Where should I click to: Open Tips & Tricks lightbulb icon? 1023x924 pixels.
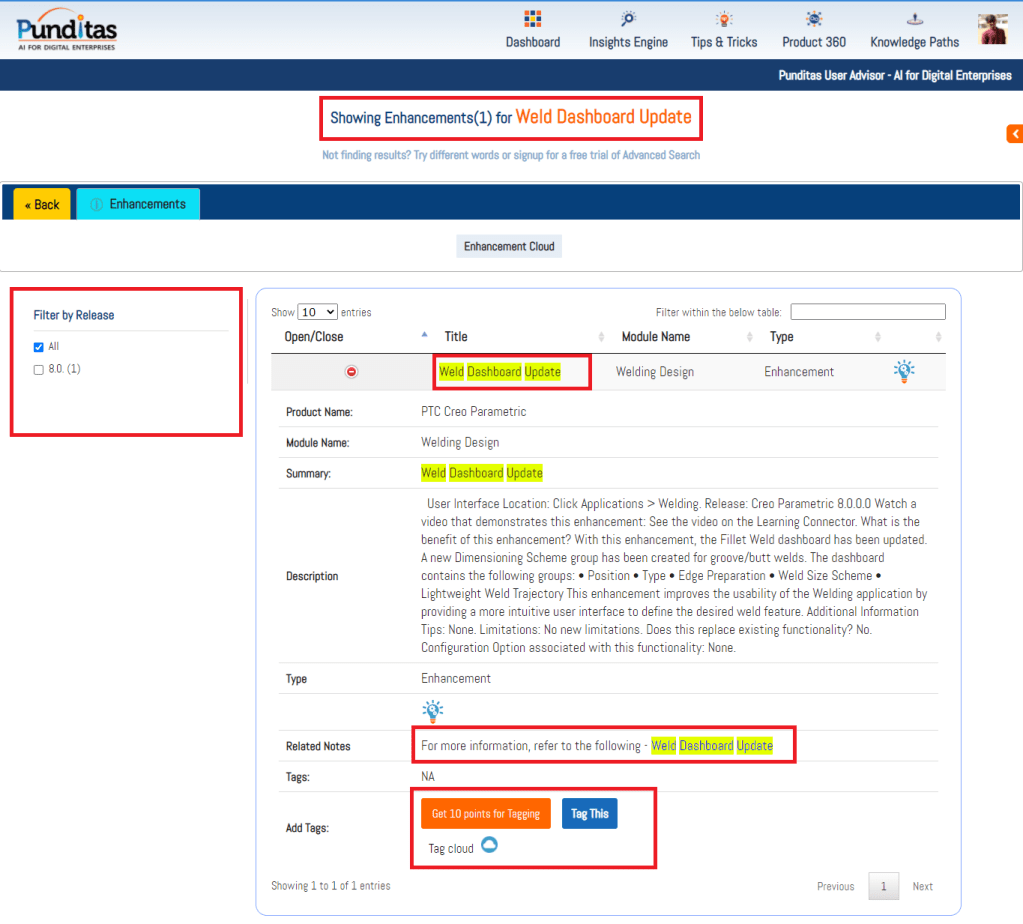coord(723,19)
